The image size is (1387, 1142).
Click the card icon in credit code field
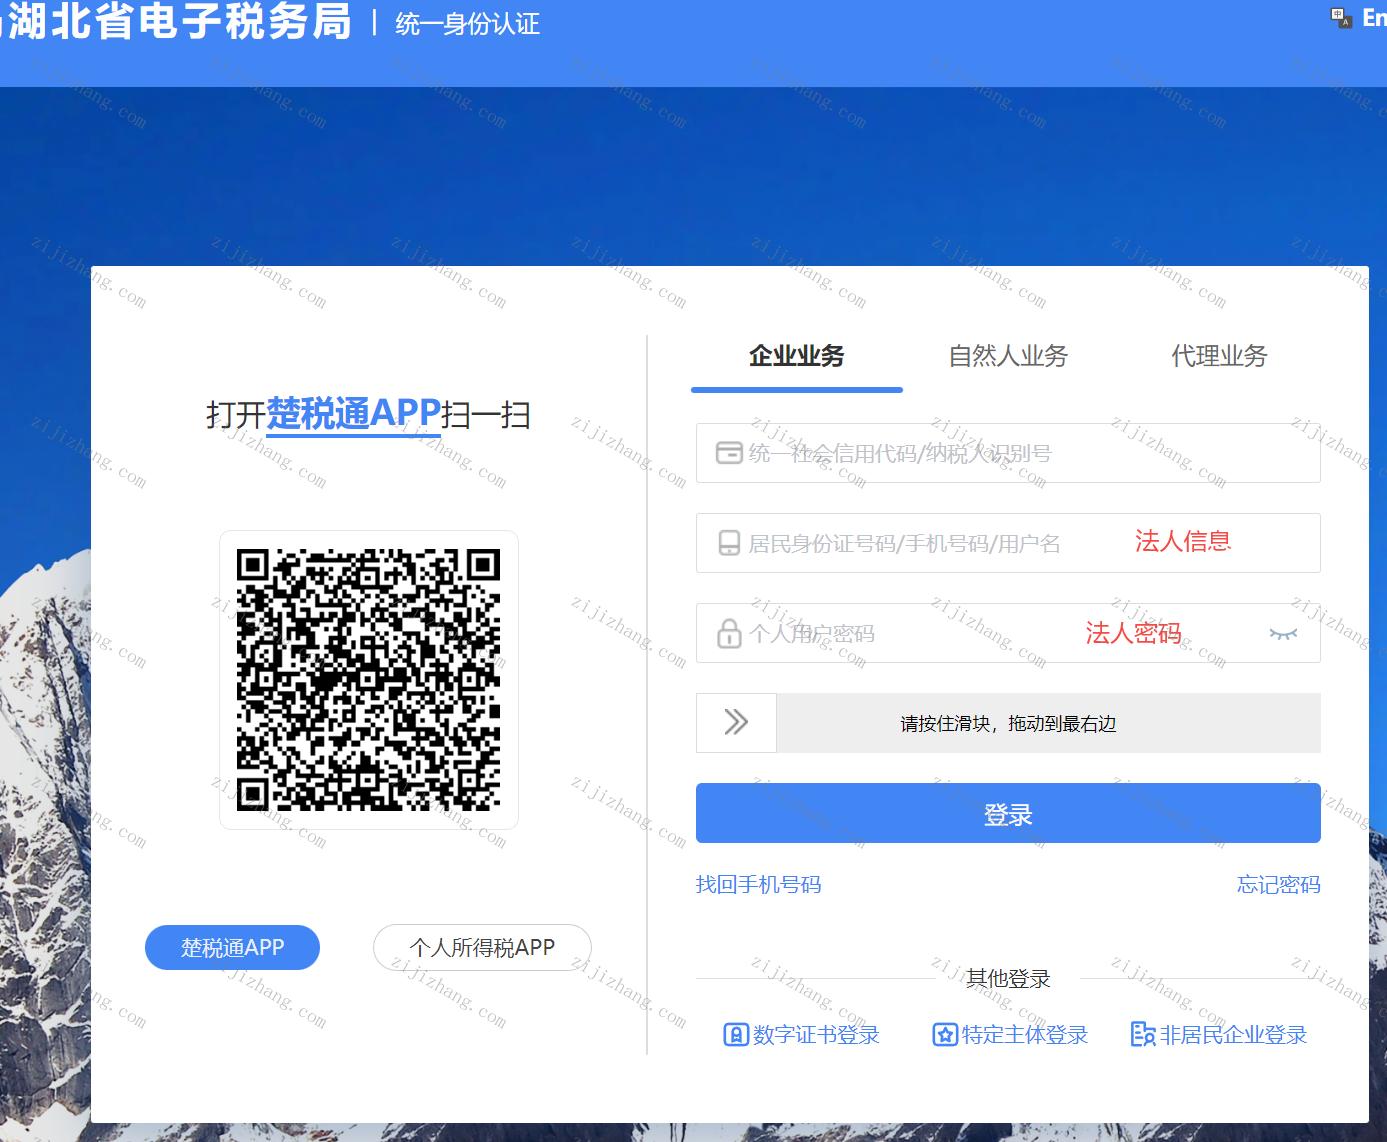click(729, 453)
